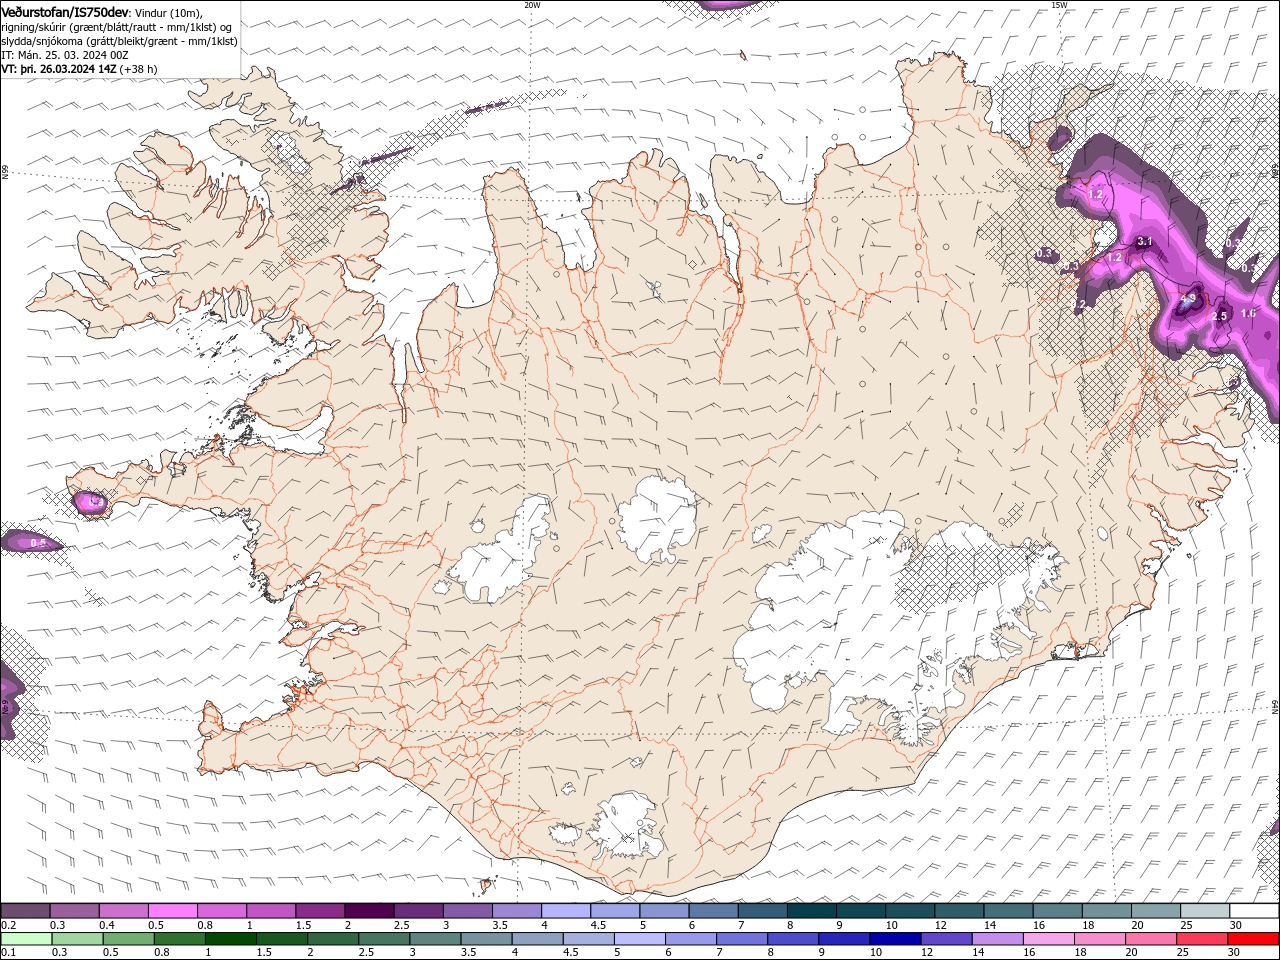Select the grey-green 3 swatch in rain legend
This screenshot has width=1280, height=960.
(435, 939)
